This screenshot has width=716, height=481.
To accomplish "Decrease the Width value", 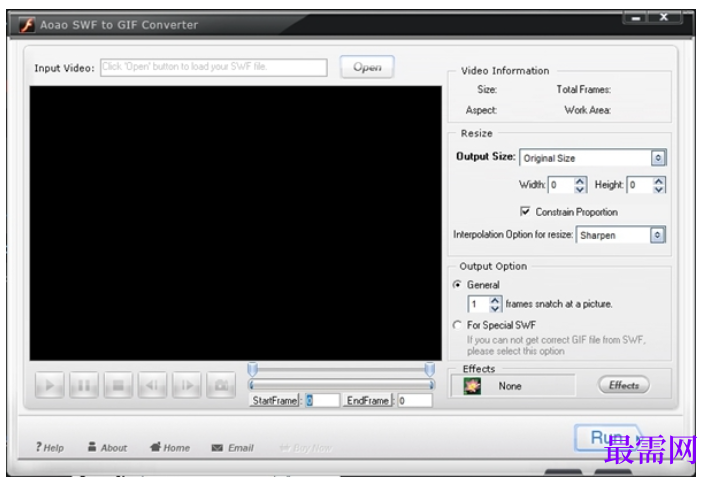I will click(579, 189).
